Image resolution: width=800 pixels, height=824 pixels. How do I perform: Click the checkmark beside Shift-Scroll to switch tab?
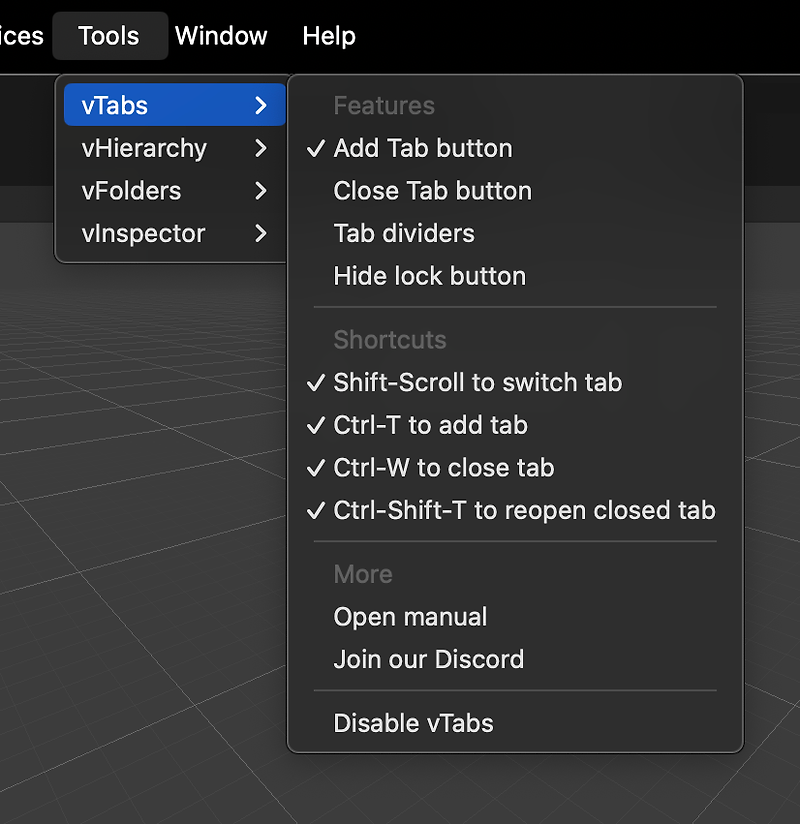coord(316,383)
